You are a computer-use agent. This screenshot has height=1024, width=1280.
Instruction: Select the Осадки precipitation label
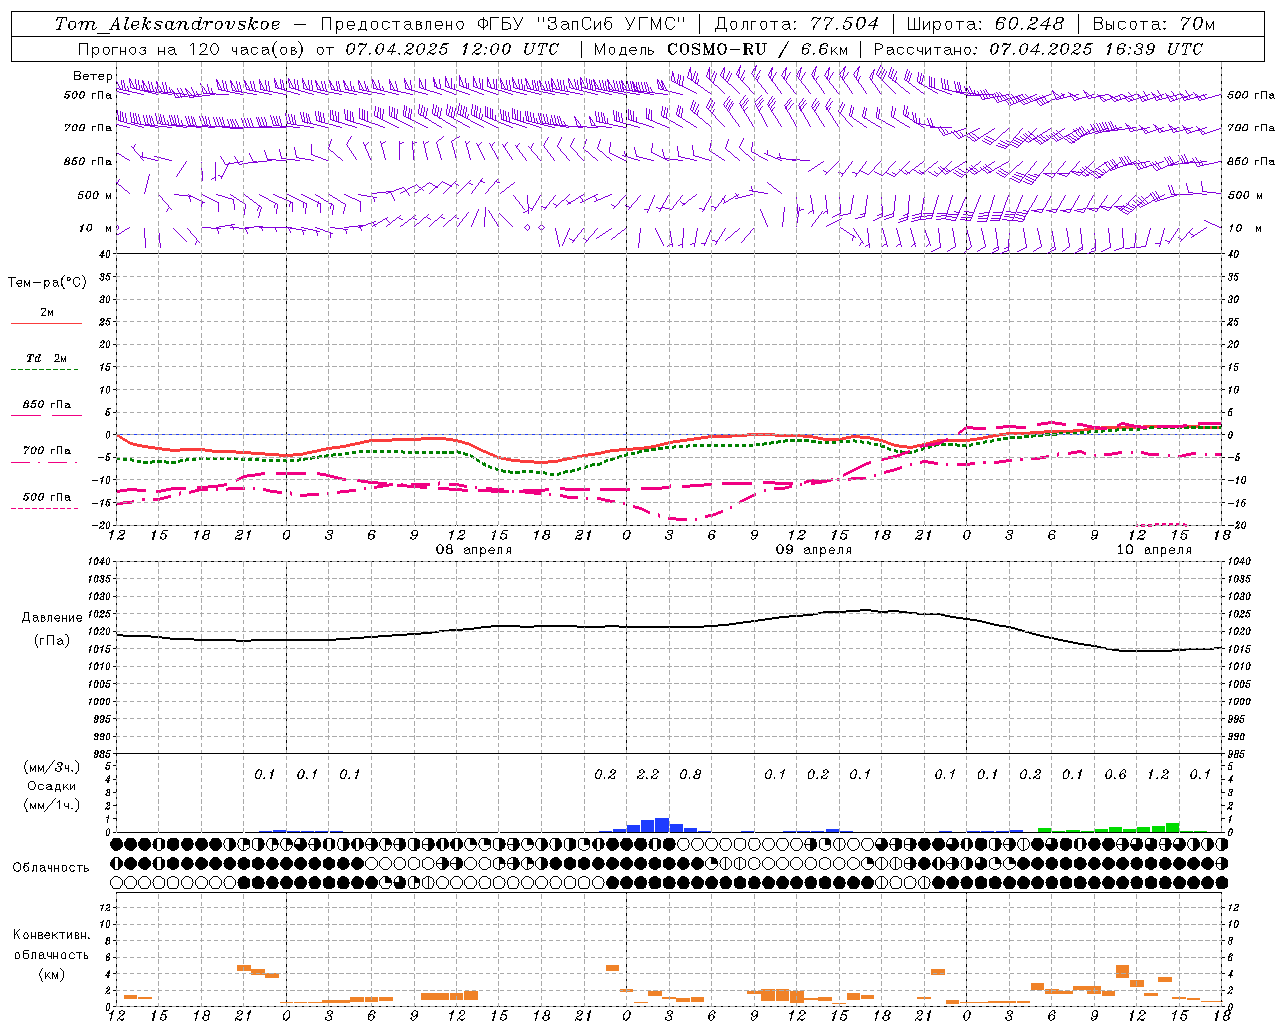click(50, 786)
